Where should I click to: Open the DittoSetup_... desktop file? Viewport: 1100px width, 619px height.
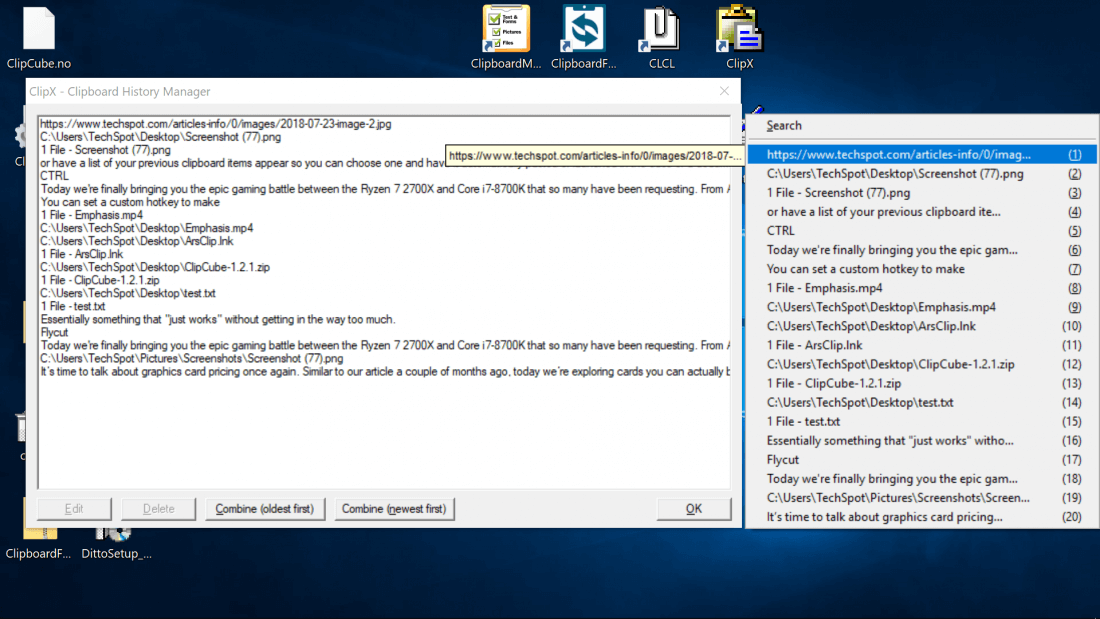(x=116, y=544)
